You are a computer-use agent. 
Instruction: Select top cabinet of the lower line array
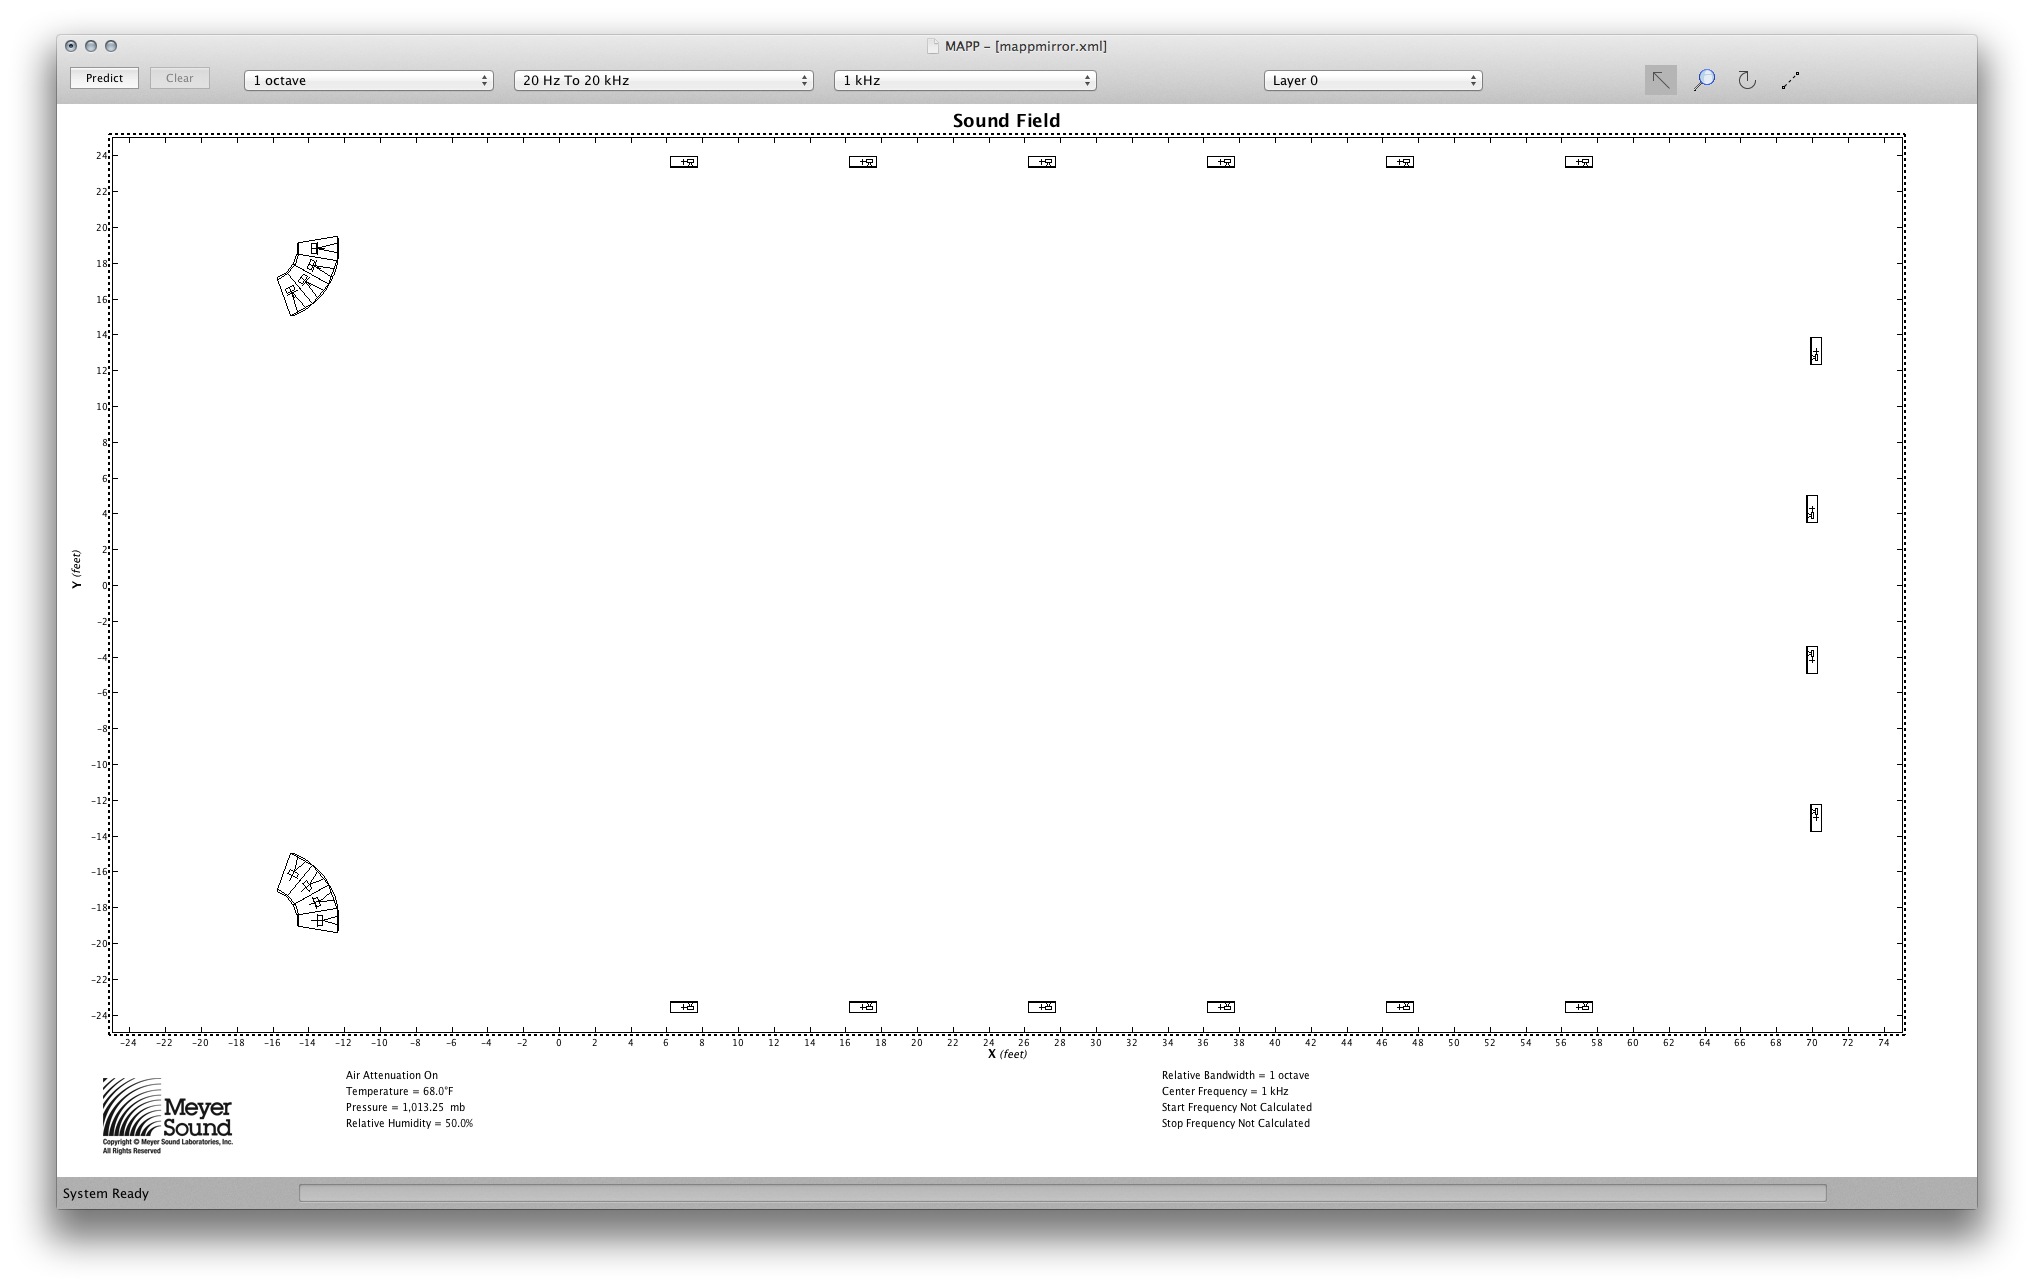click(x=294, y=875)
